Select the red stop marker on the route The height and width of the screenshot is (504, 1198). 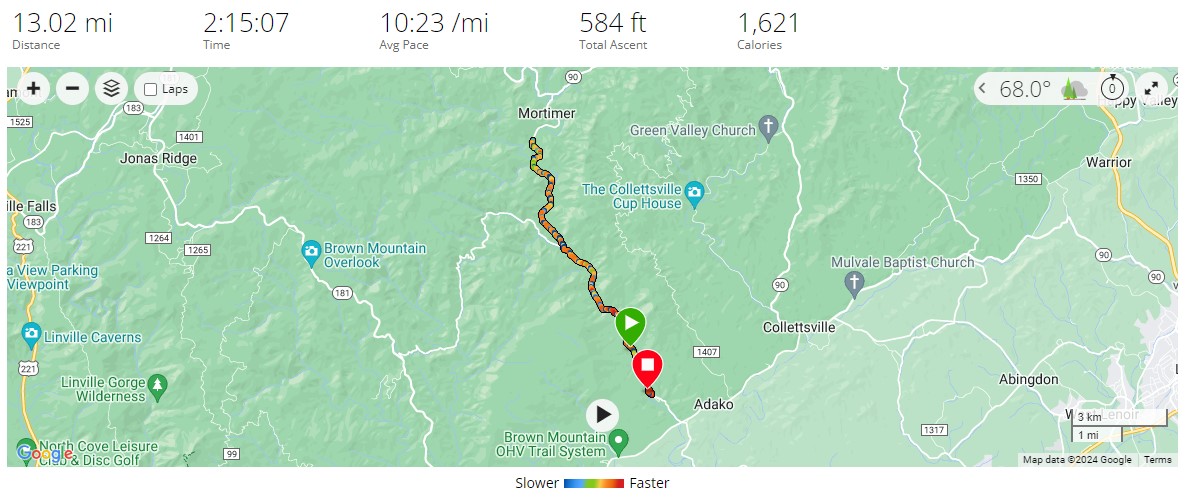click(x=648, y=368)
